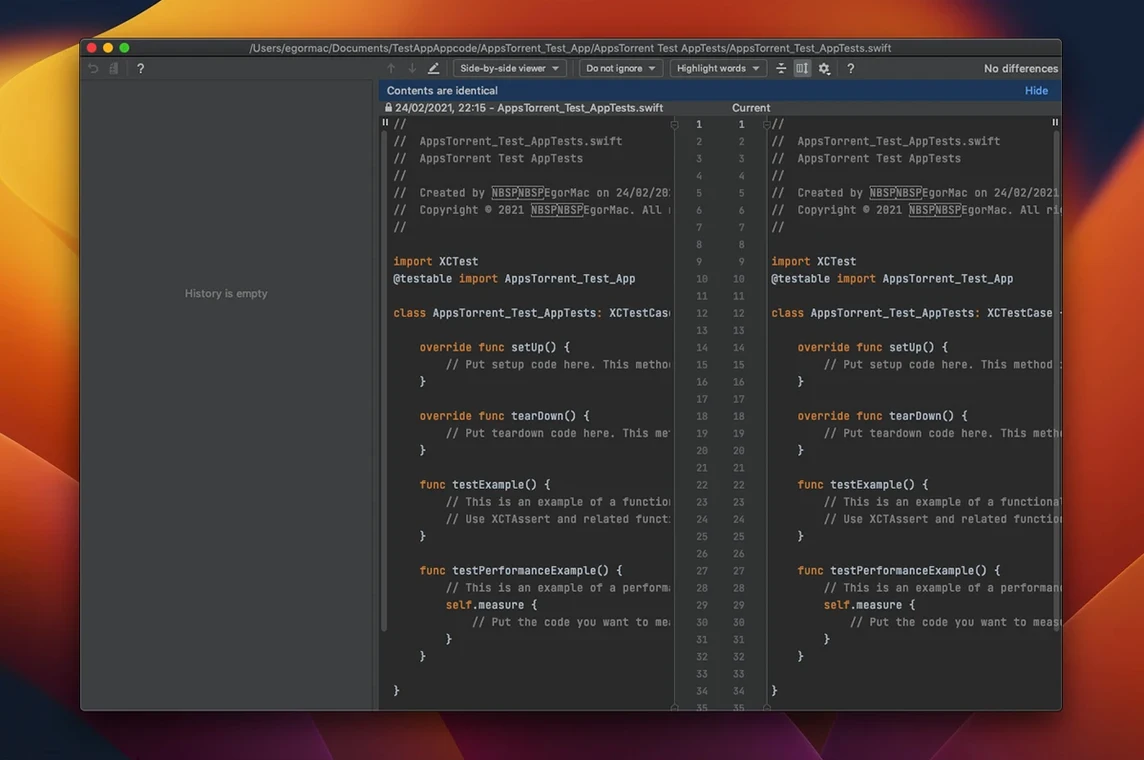Collapse the comment fold marker in left pane
The image size is (1144, 760).
pos(674,125)
